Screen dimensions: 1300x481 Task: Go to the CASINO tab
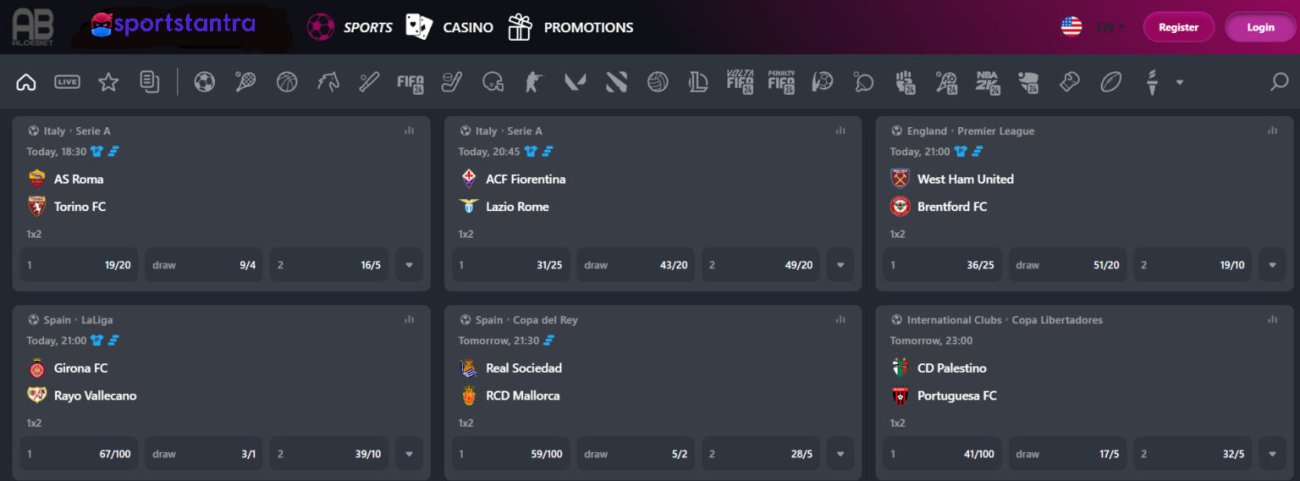pyautogui.click(x=449, y=27)
